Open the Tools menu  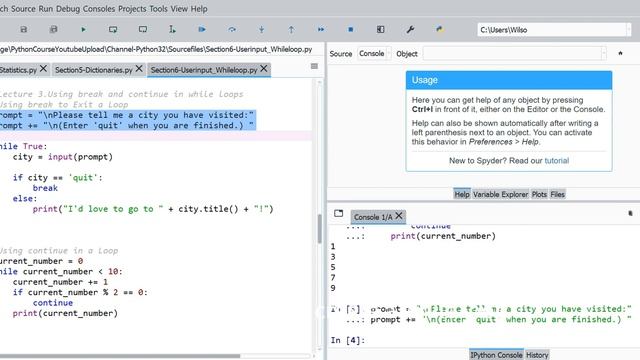click(158, 9)
